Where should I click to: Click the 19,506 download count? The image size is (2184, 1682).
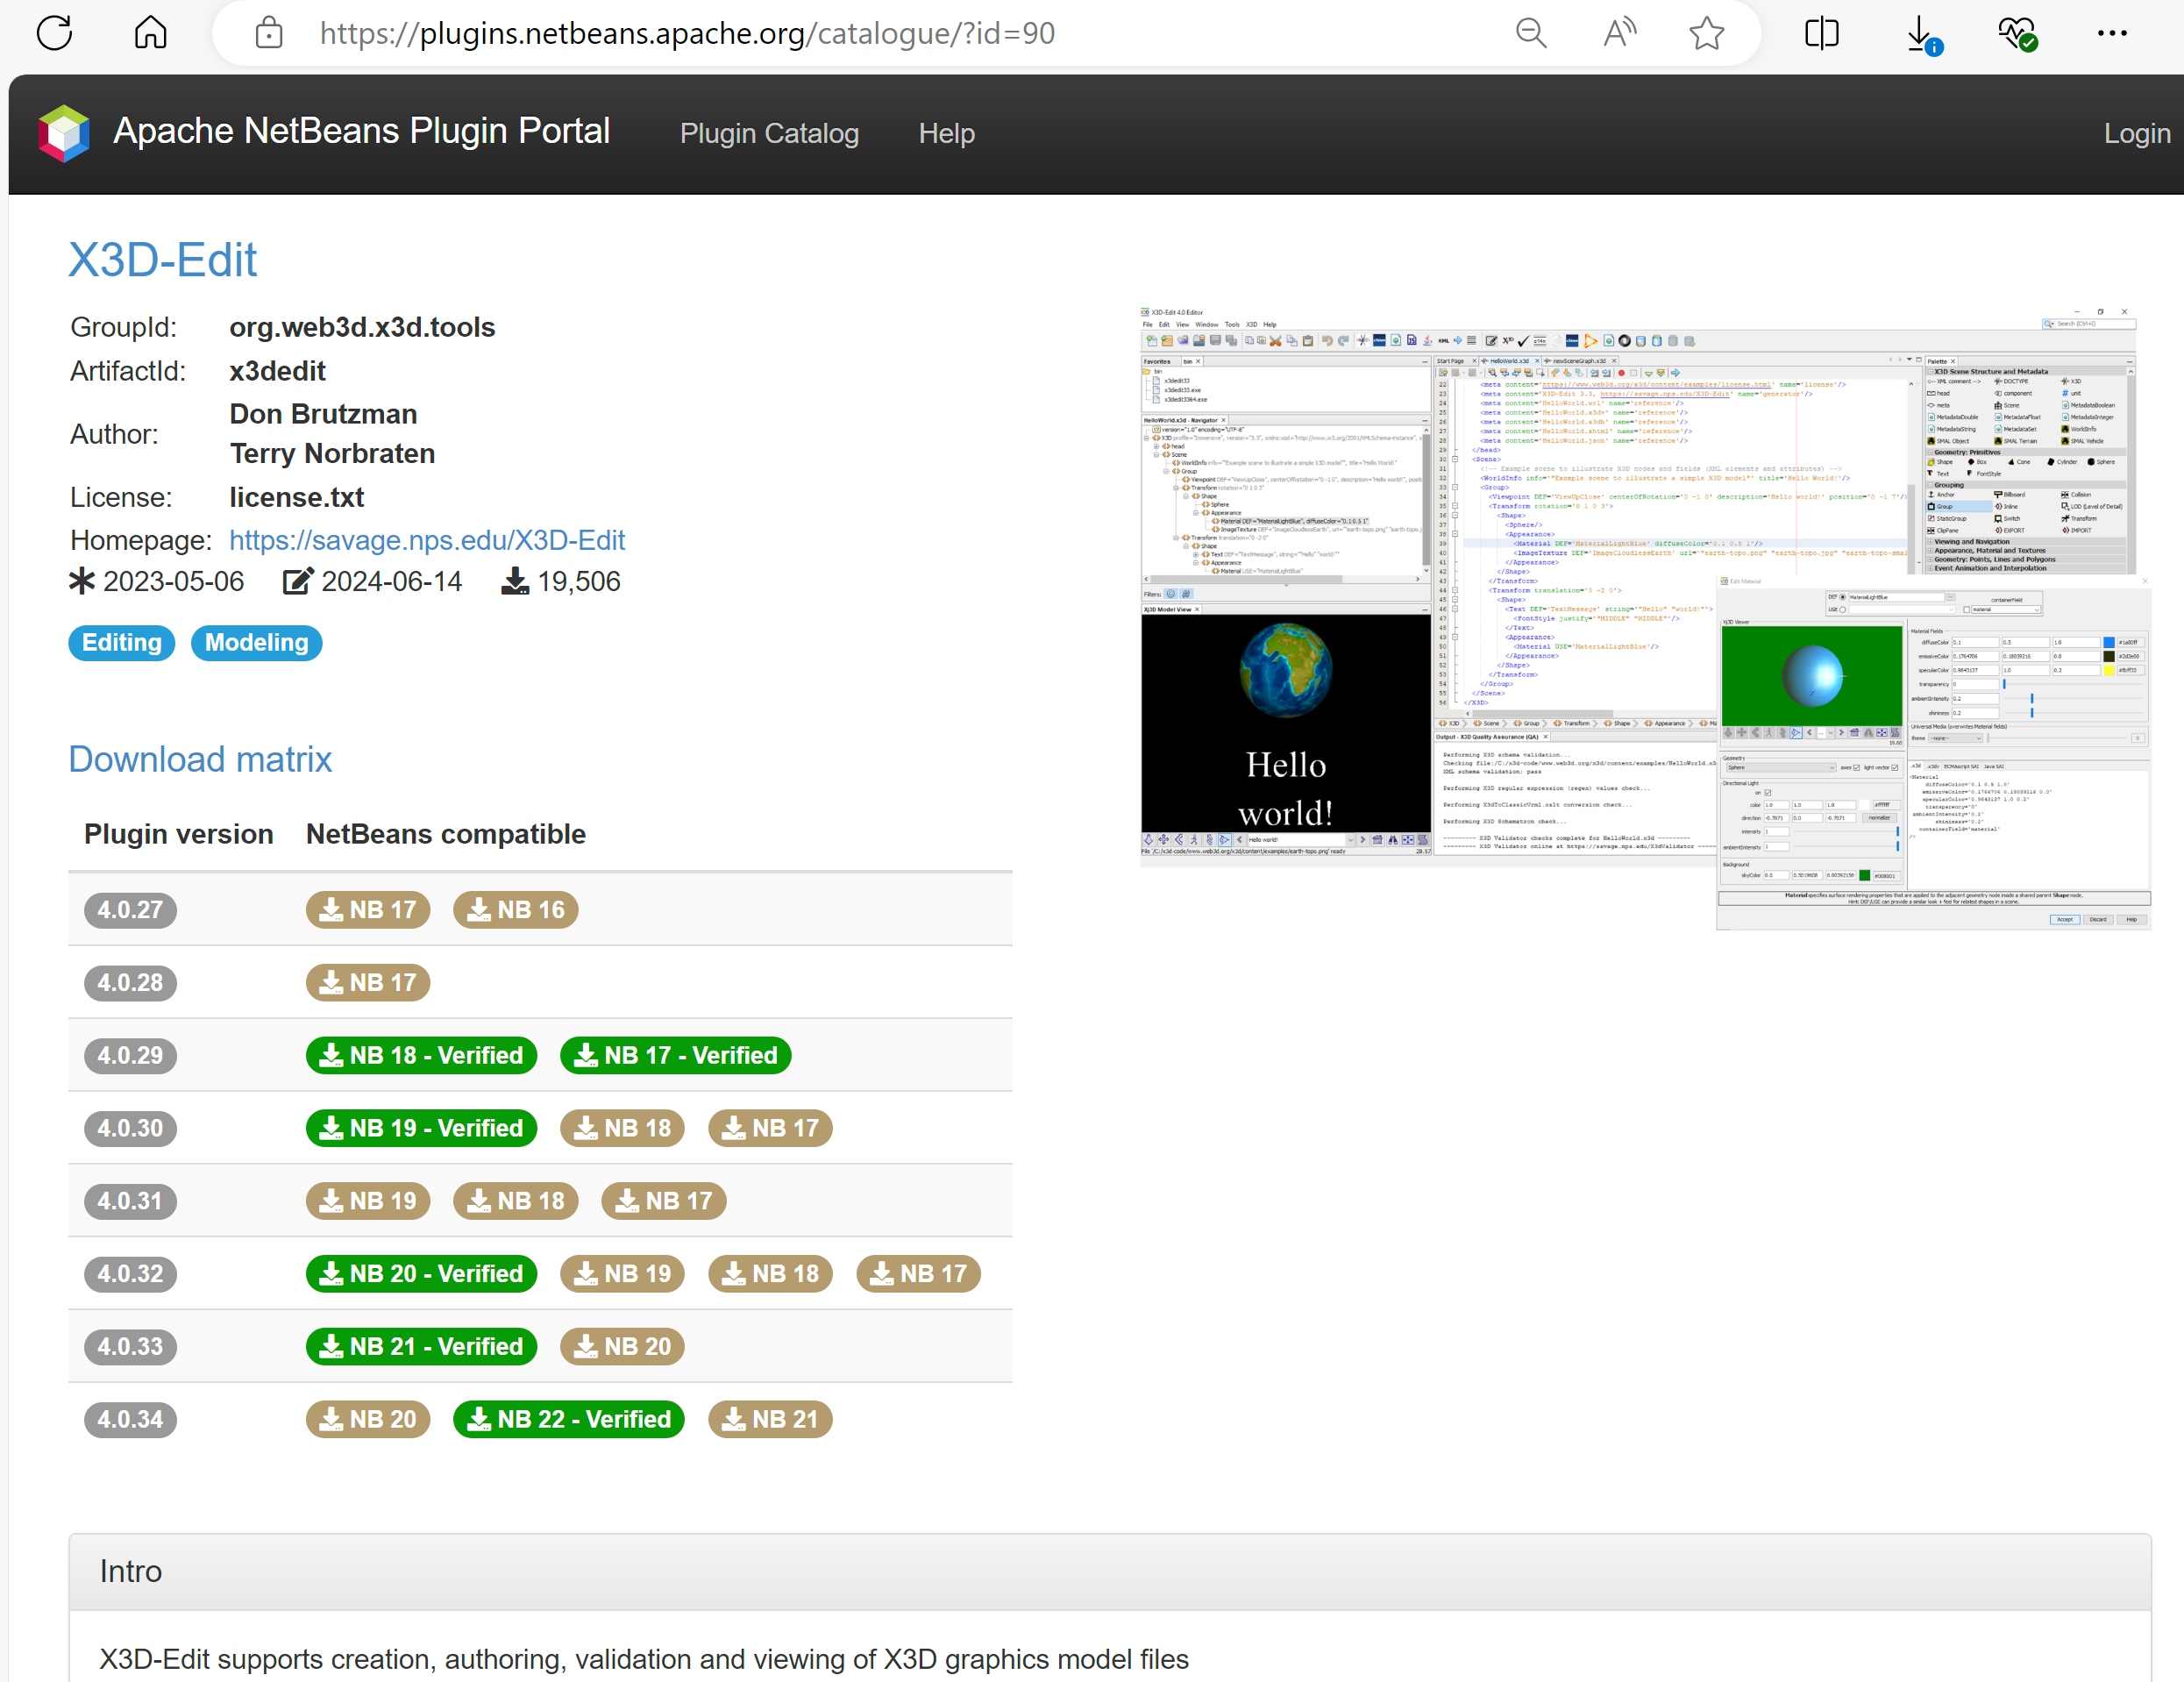(579, 582)
